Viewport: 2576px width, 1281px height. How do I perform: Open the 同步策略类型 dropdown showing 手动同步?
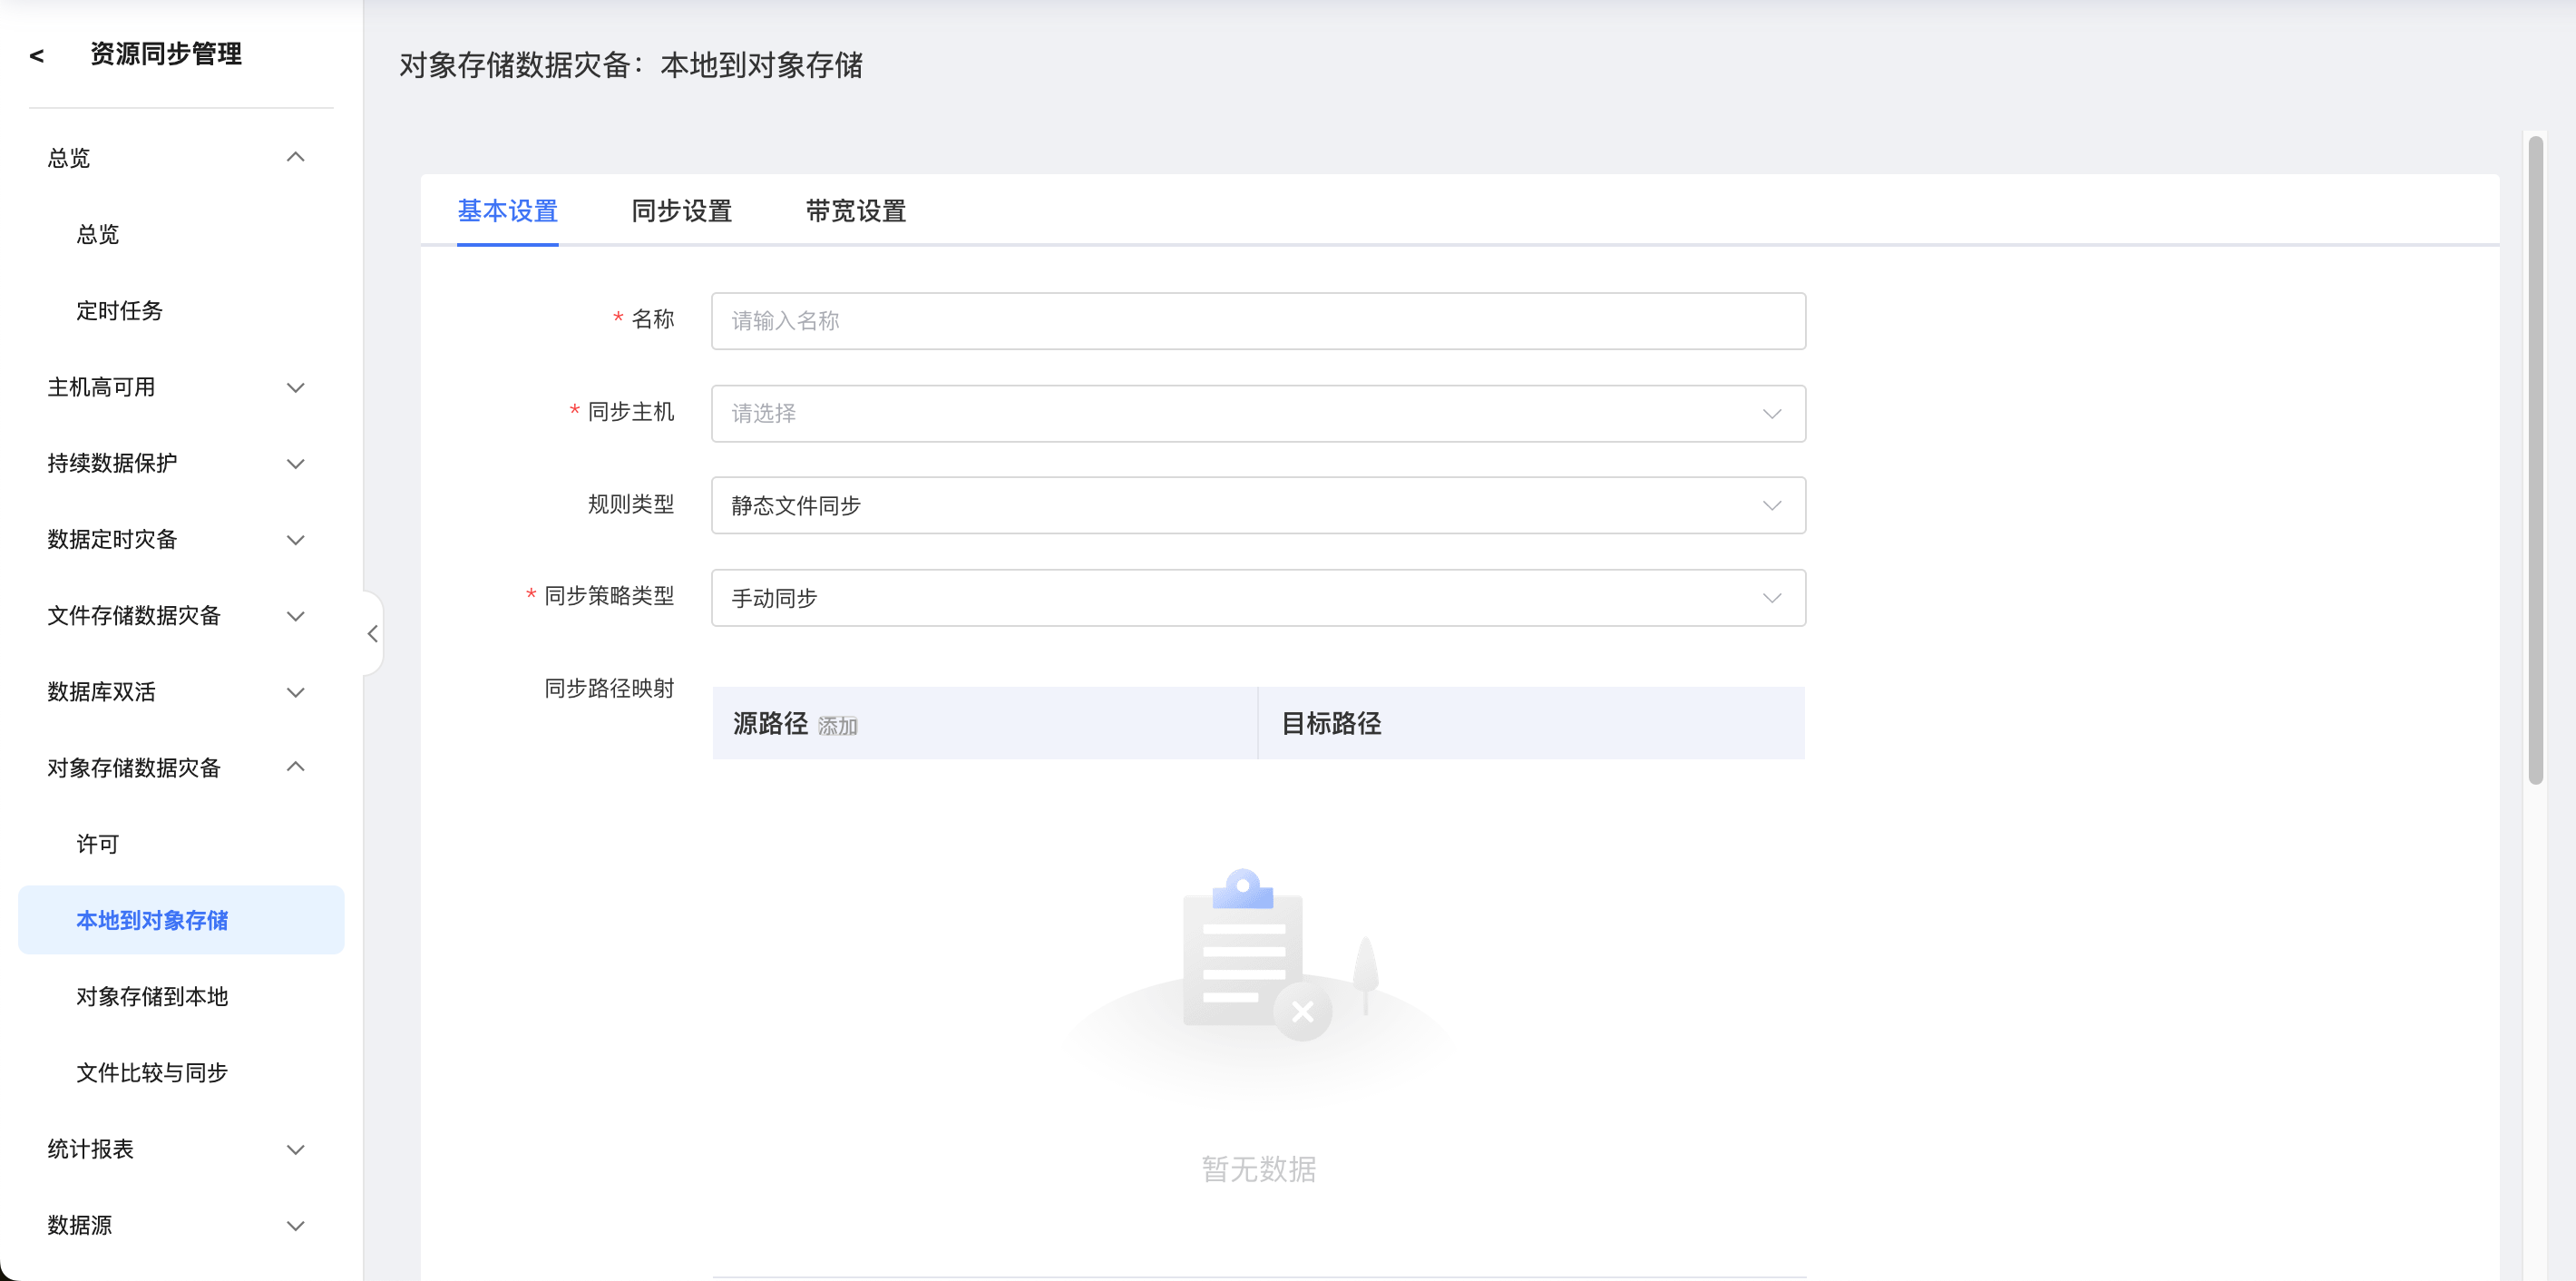pyautogui.click(x=1257, y=598)
